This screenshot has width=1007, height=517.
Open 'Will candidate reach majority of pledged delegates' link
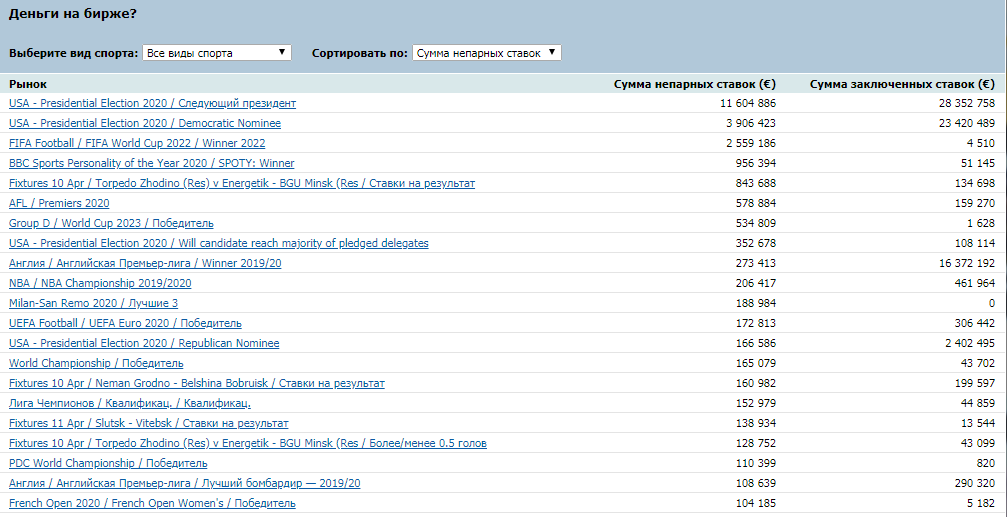pos(218,243)
